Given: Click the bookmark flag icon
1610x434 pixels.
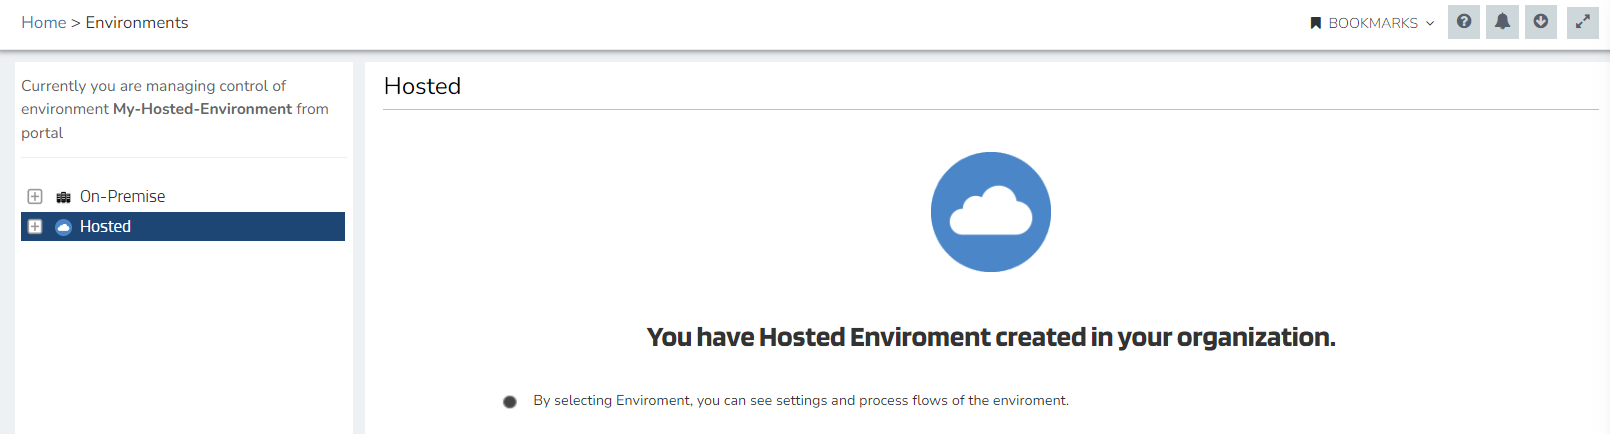Looking at the screenshot, I should (x=1316, y=23).
